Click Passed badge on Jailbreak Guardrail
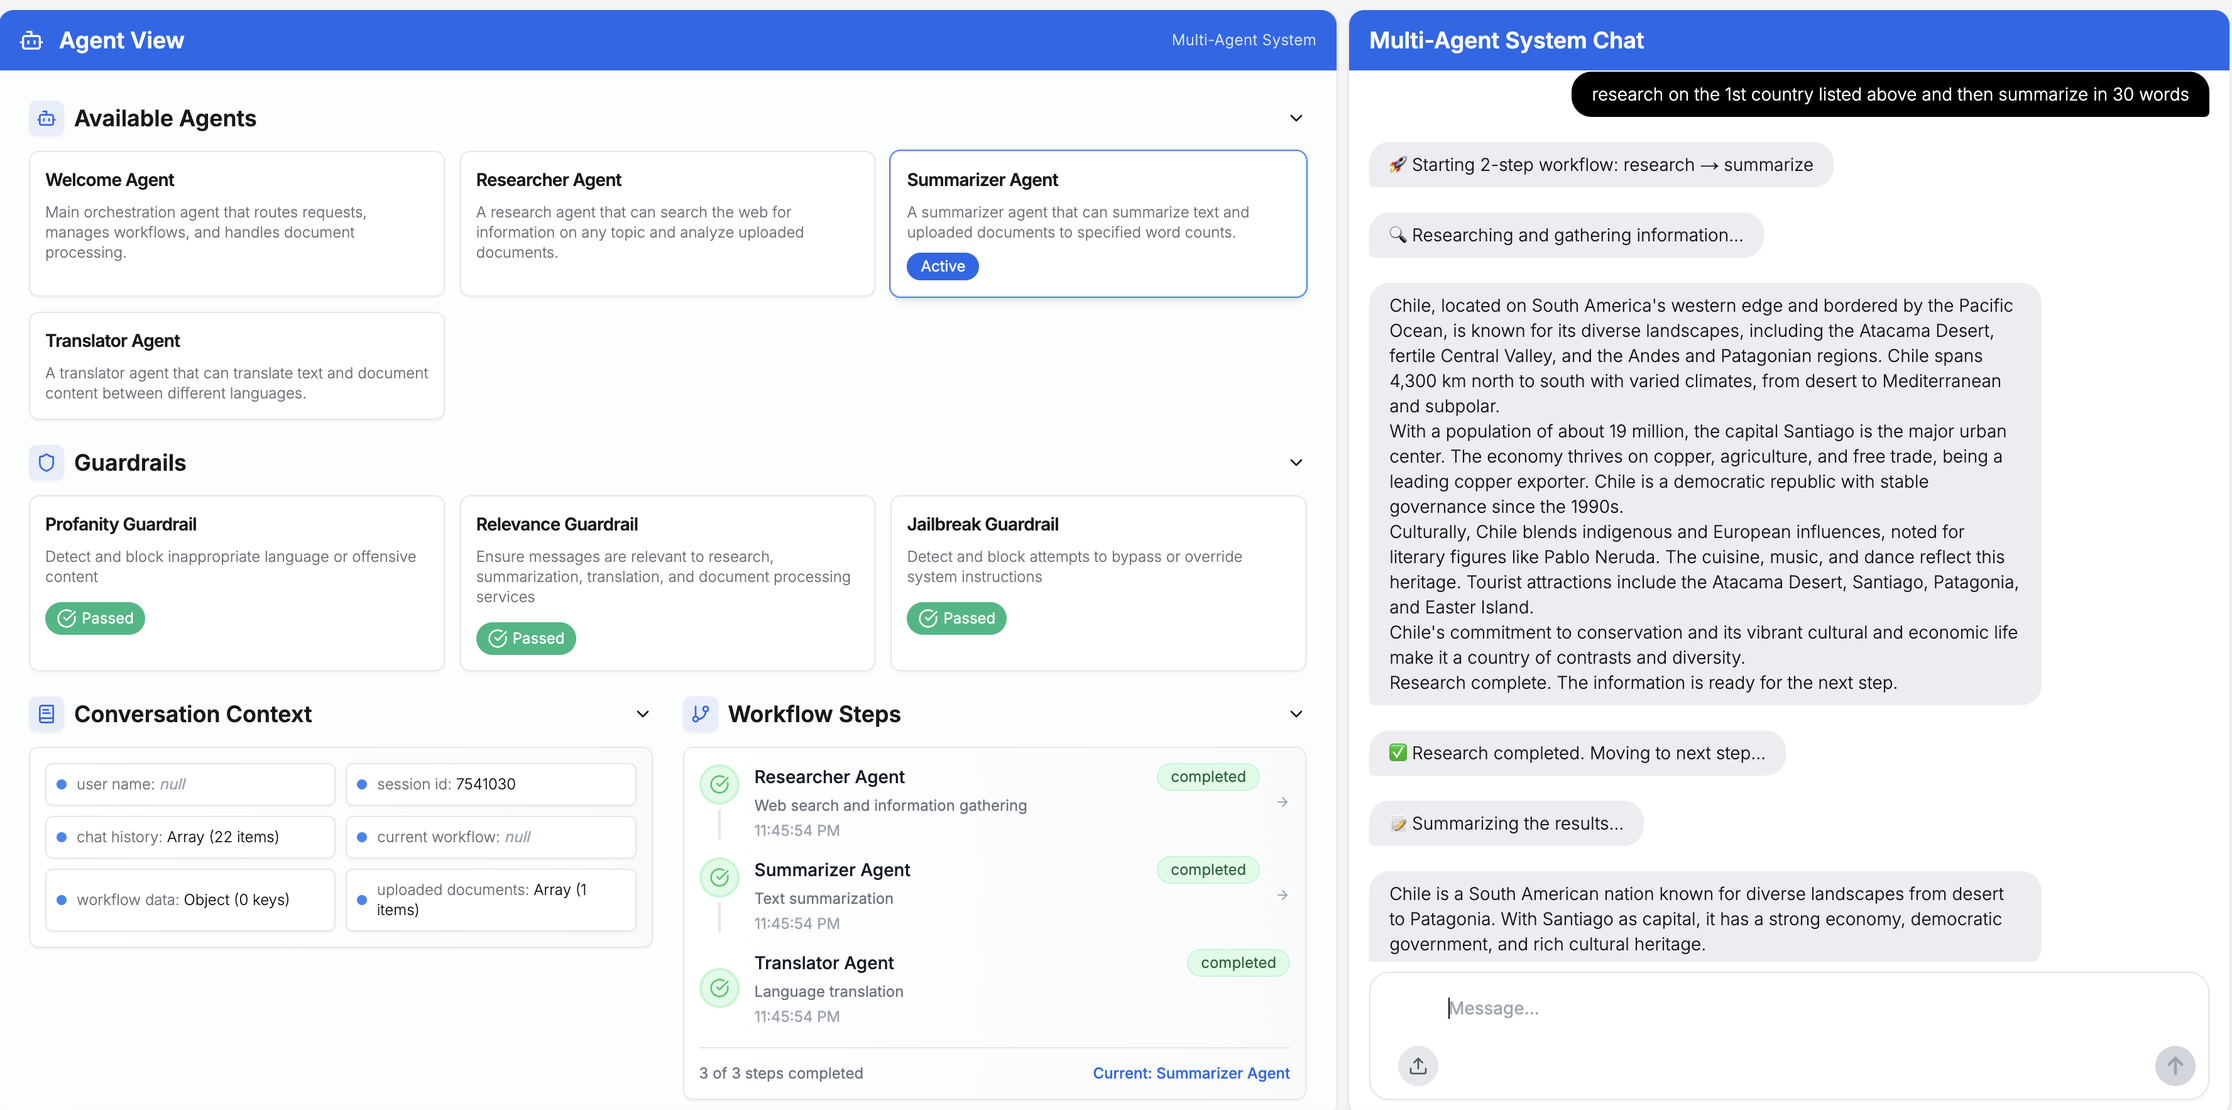Viewport: 2232px width, 1110px height. [956, 618]
